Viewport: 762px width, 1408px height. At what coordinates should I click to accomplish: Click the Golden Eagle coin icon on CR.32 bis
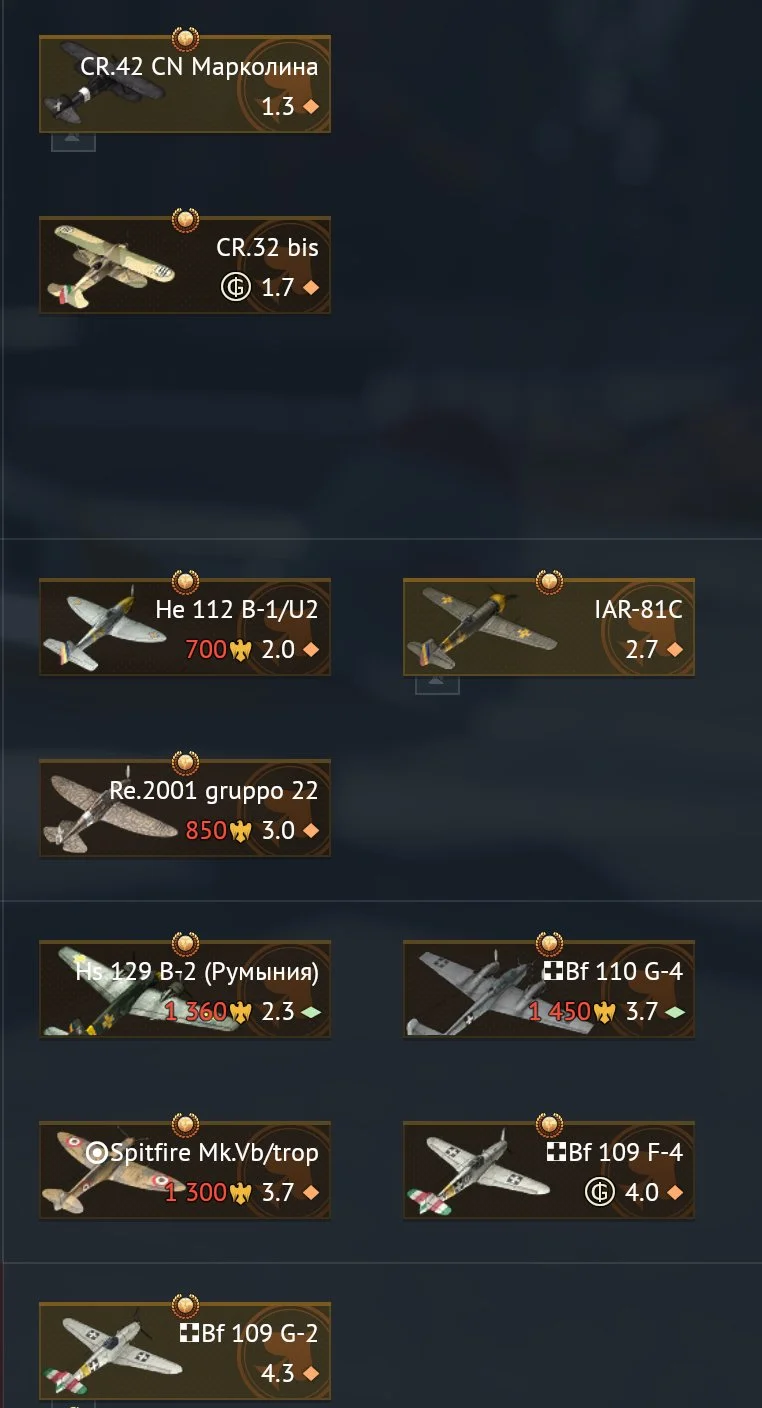click(x=234, y=288)
